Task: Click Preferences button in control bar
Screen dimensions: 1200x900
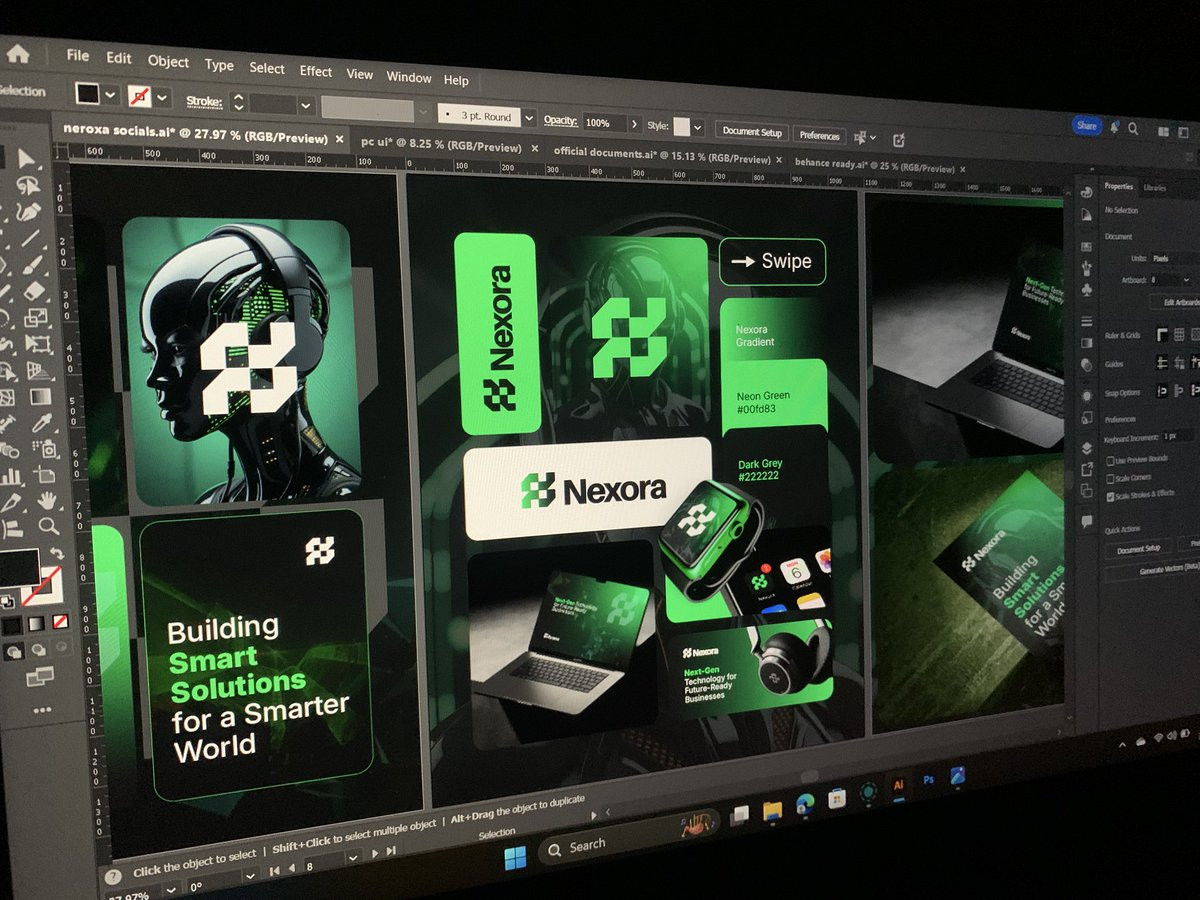Action: (x=820, y=135)
